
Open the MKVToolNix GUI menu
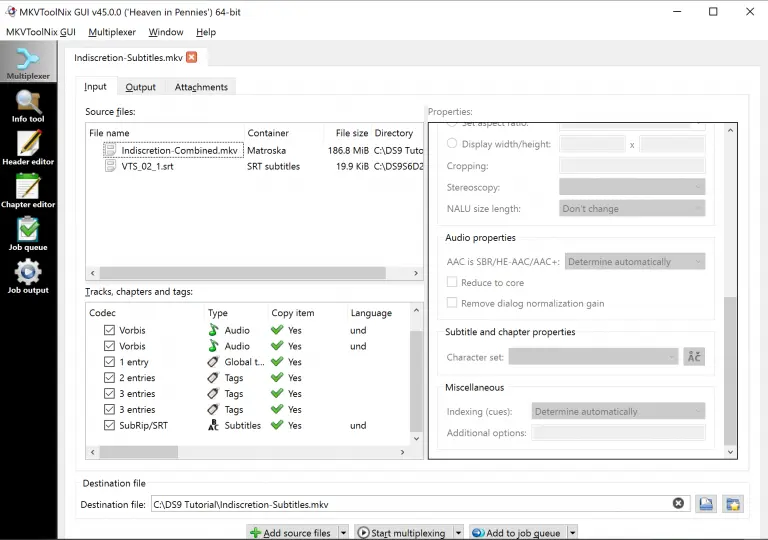click(41, 32)
